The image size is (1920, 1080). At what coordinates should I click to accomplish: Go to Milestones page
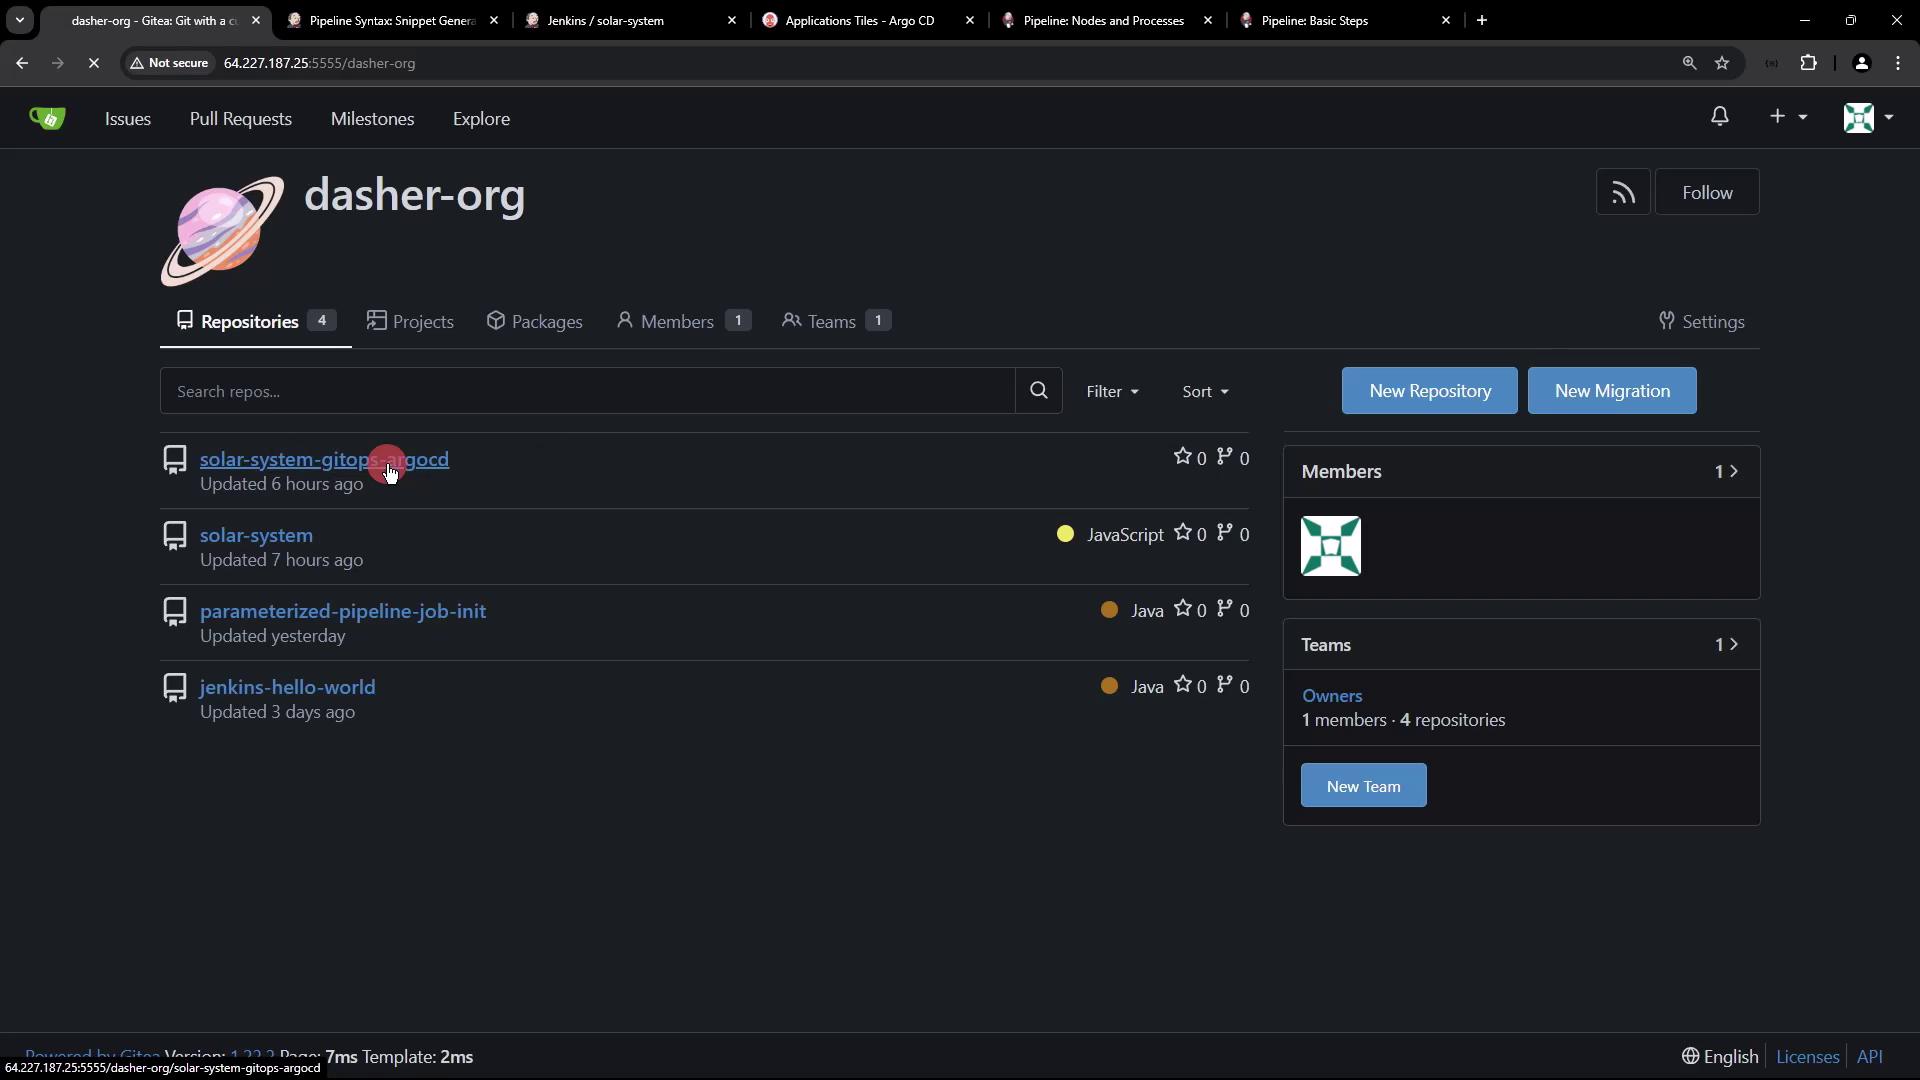point(372,118)
